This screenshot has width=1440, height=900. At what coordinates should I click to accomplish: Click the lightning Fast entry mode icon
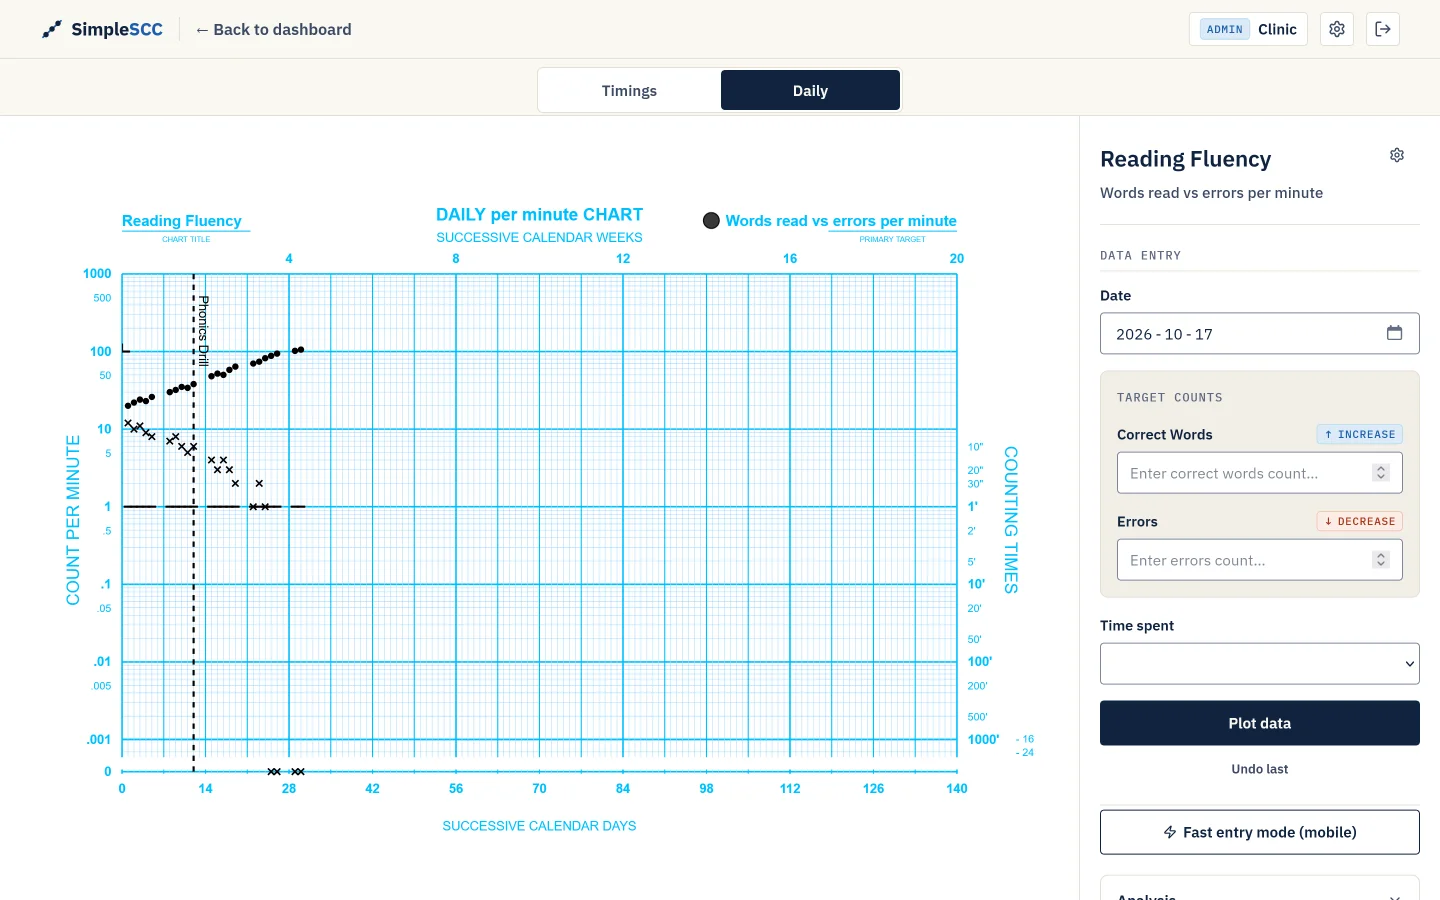(1170, 832)
